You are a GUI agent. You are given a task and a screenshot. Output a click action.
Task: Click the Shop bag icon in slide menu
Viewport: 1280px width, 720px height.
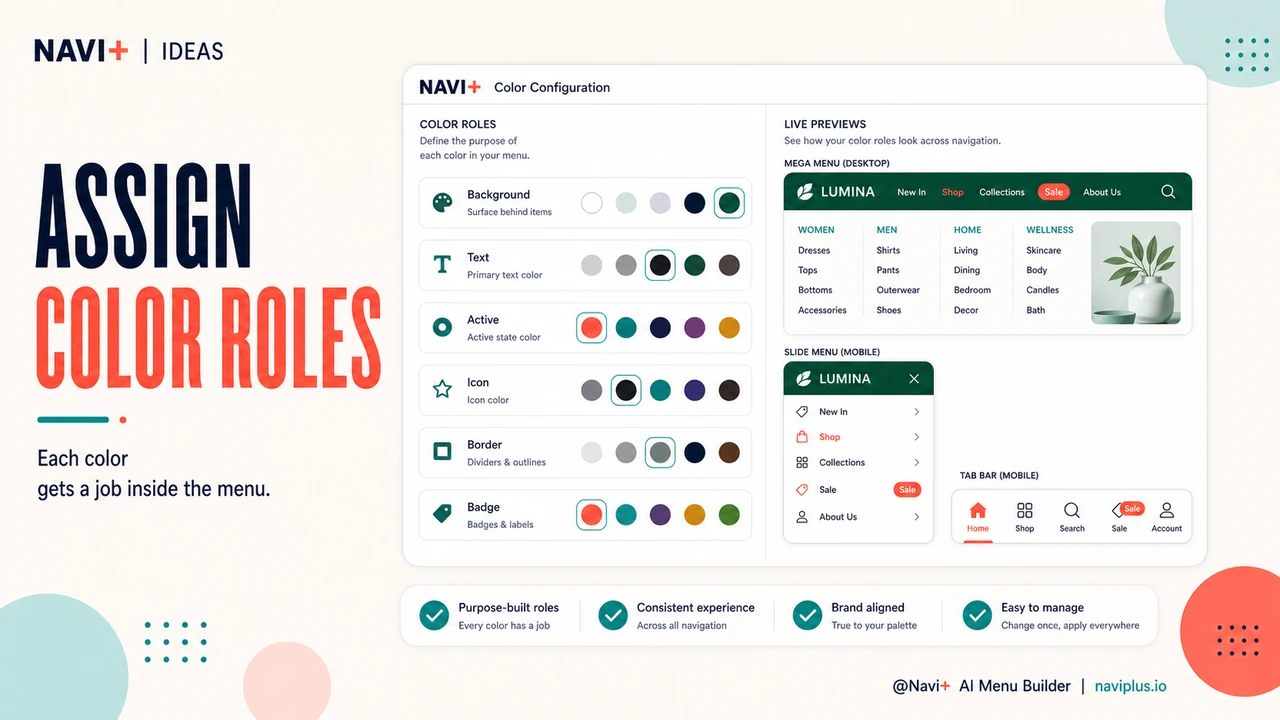tap(802, 437)
